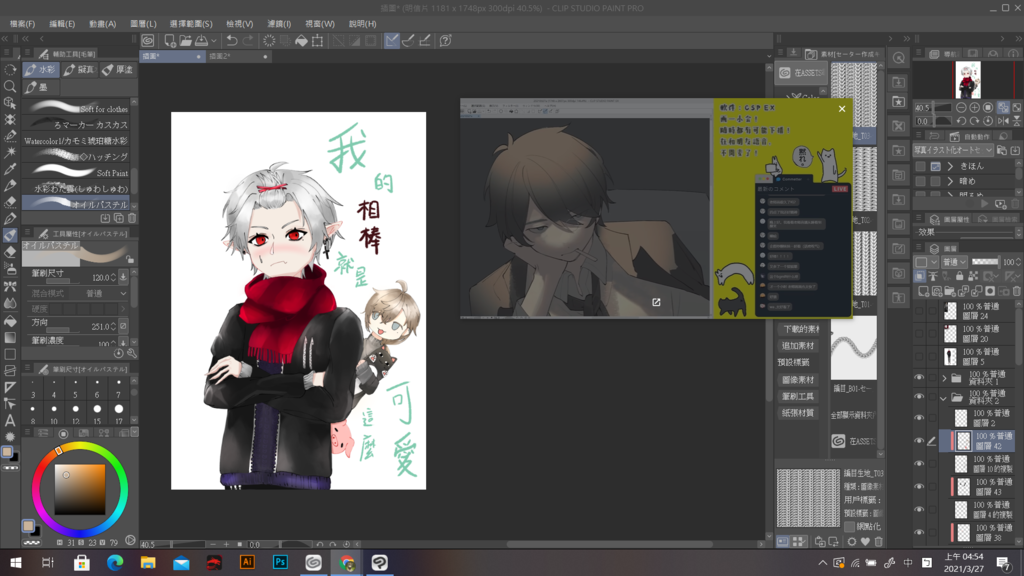This screenshot has height=576, width=1024.
Task: Click the Fill bucket icon in toolbar
Action: (301, 40)
